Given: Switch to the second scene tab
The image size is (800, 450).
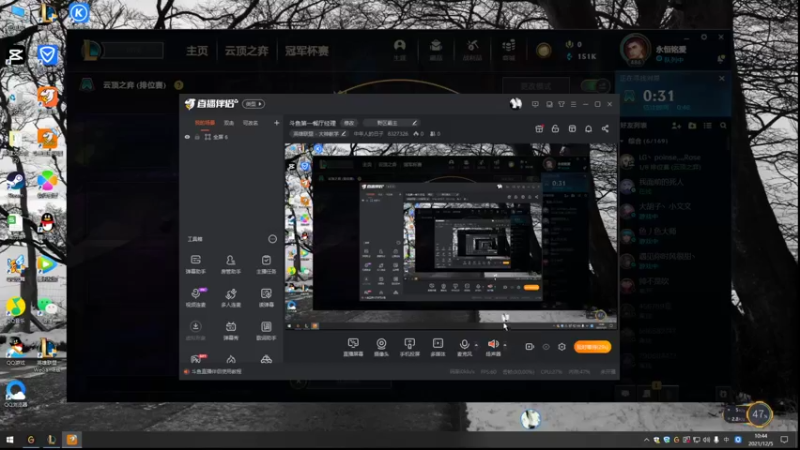Looking at the screenshot, I should 229,123.
